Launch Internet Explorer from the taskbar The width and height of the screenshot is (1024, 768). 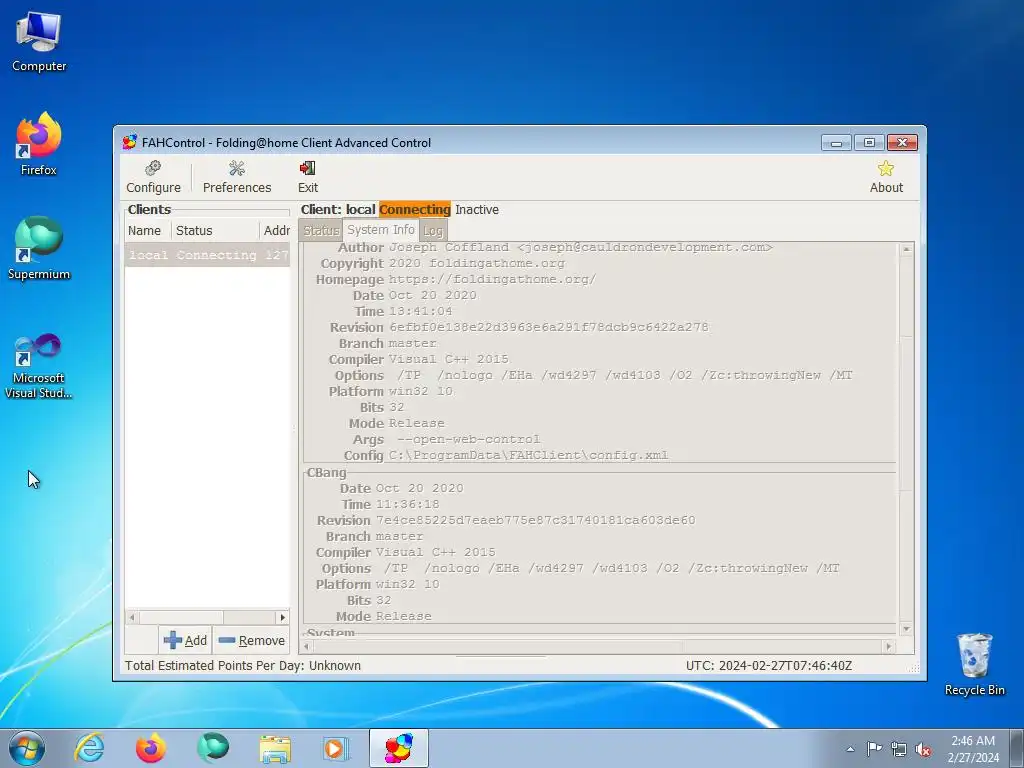(x=89, y=748)
